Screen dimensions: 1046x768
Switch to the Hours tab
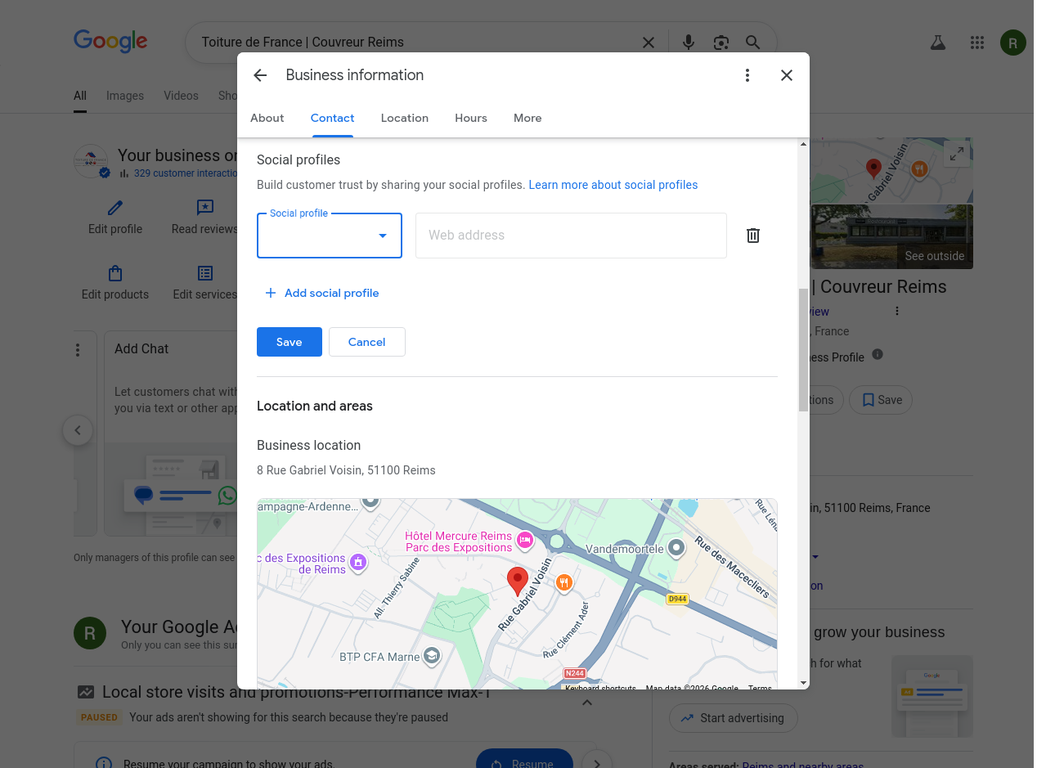point(471,118)
